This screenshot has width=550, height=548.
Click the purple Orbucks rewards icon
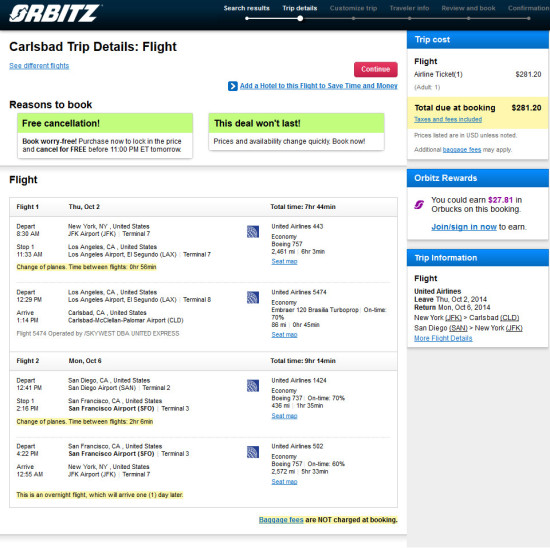[419, 204]
